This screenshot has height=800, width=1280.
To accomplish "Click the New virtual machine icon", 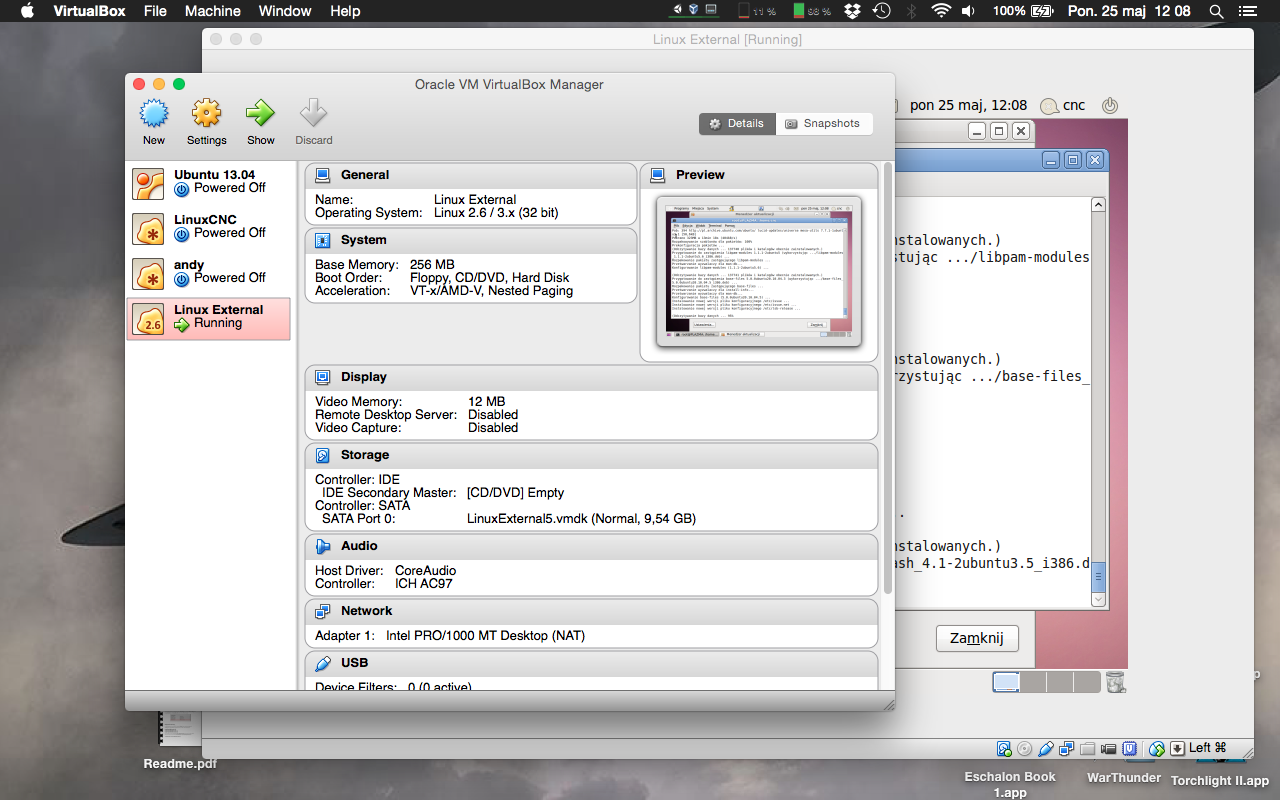I will click(153, 114).
